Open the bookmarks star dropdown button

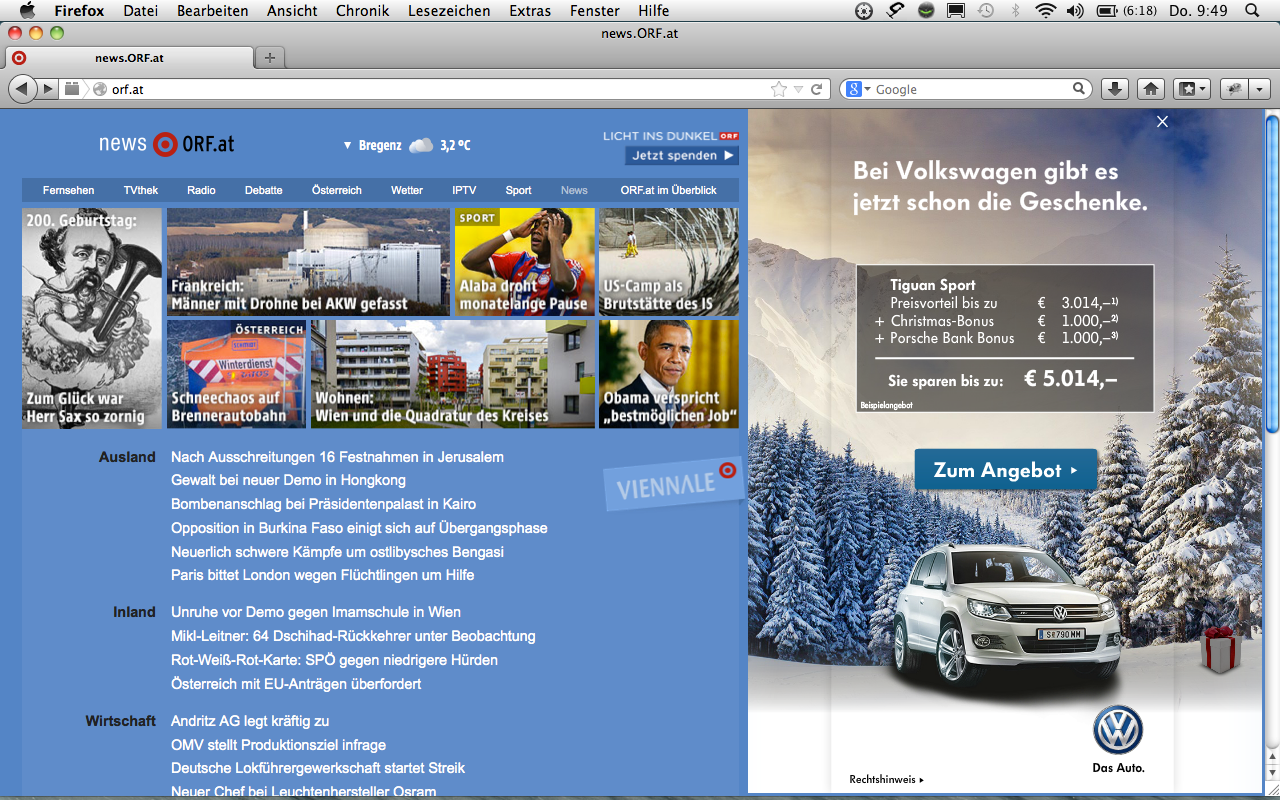1191,89
